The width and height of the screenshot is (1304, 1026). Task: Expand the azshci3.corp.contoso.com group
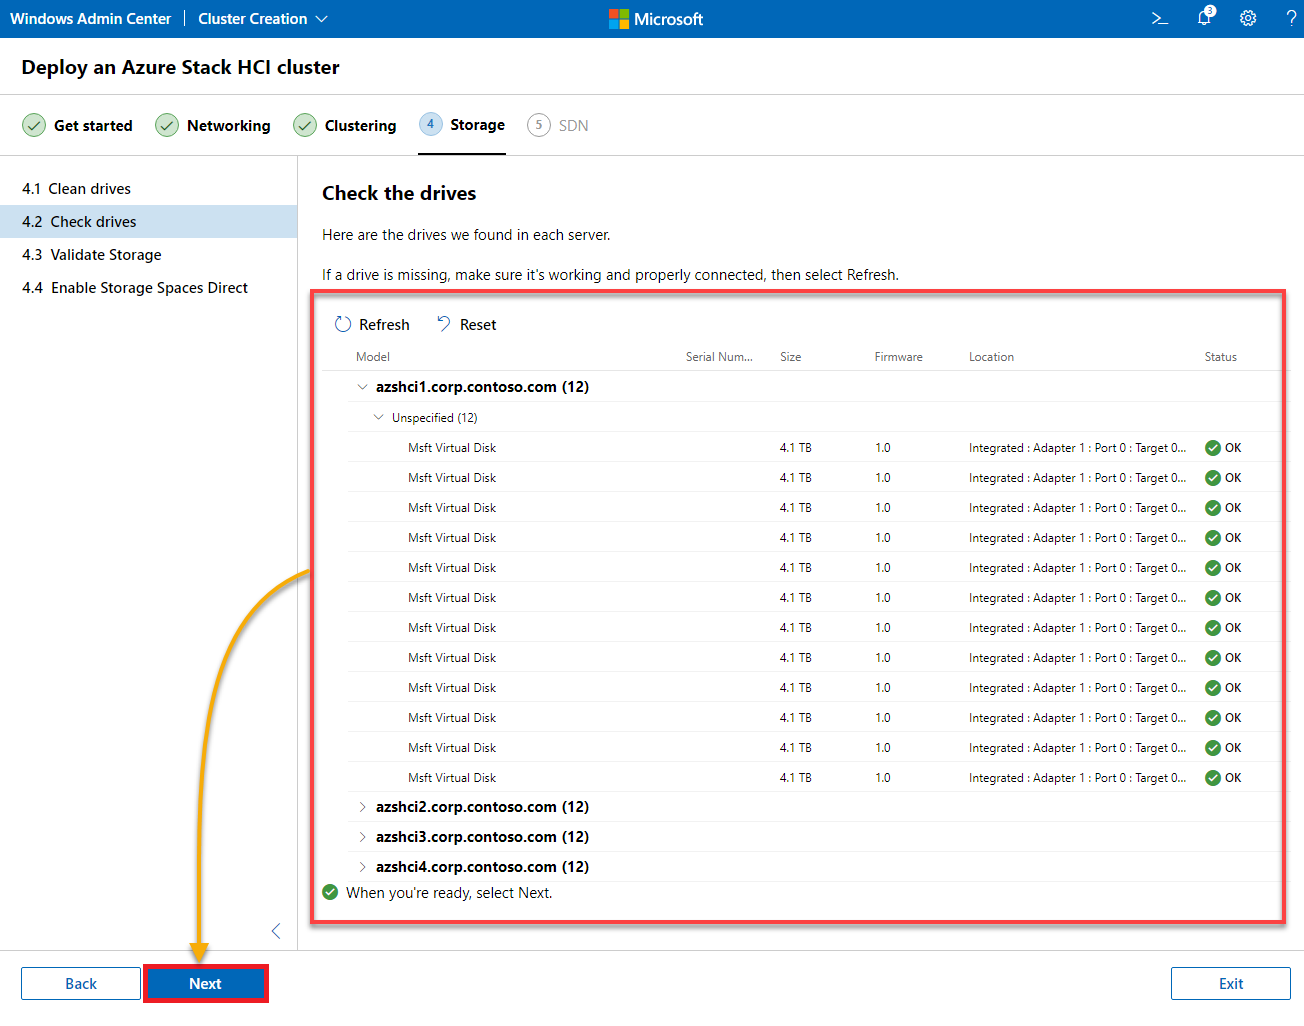click(362, 837)
